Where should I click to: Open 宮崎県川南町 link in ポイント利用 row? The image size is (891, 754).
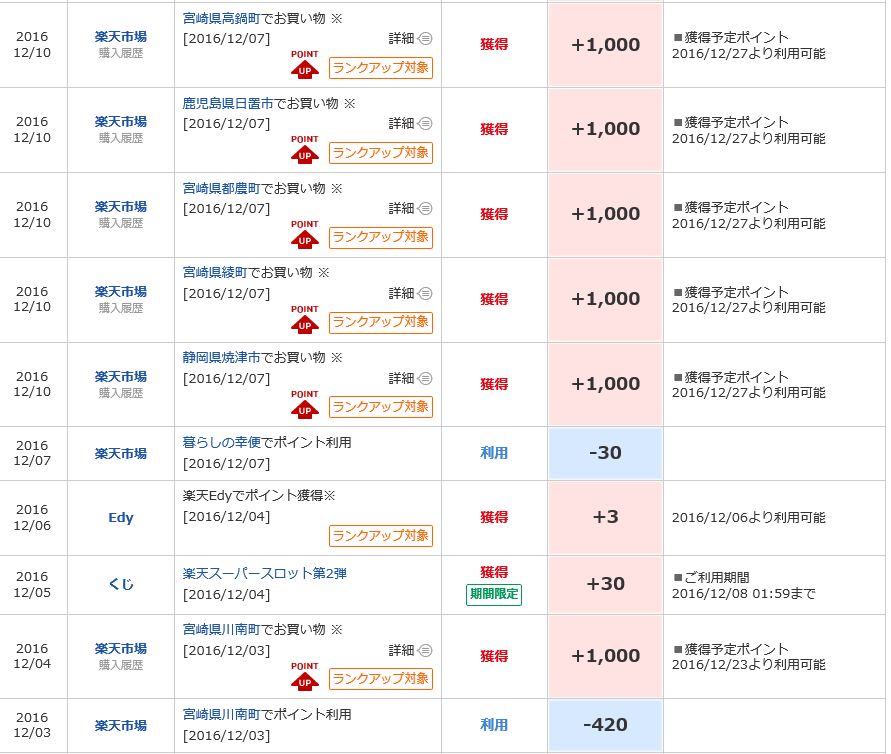(221, 715)
